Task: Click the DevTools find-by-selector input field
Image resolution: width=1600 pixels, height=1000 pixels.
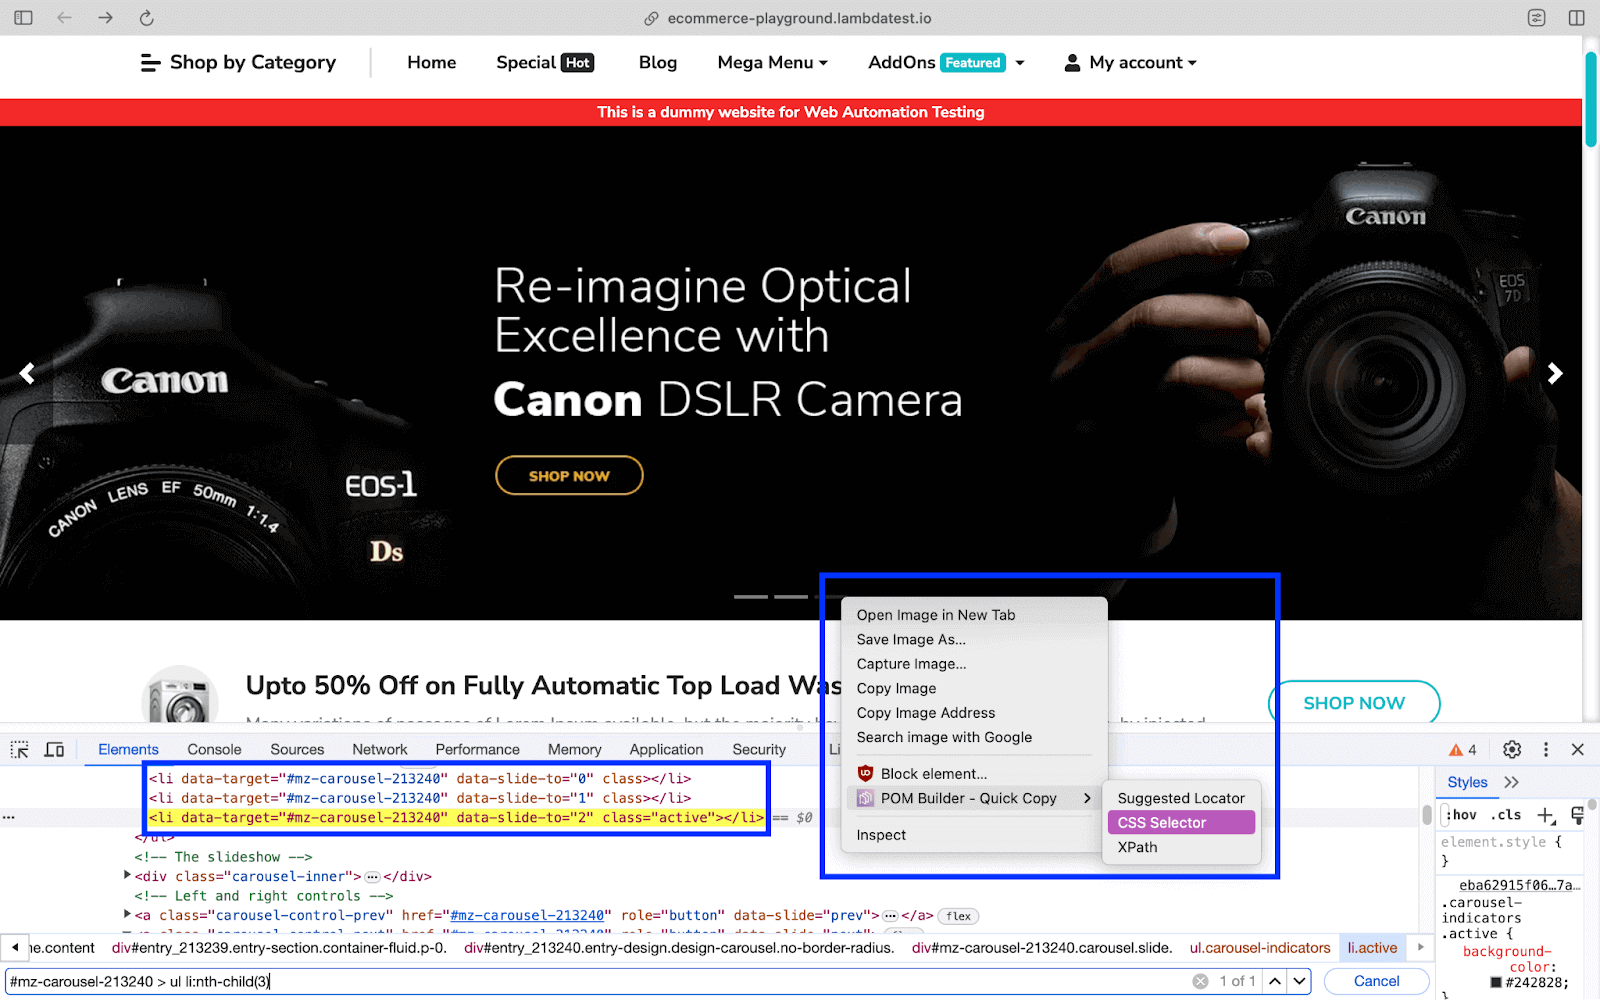Action: [x=600, y=981]
